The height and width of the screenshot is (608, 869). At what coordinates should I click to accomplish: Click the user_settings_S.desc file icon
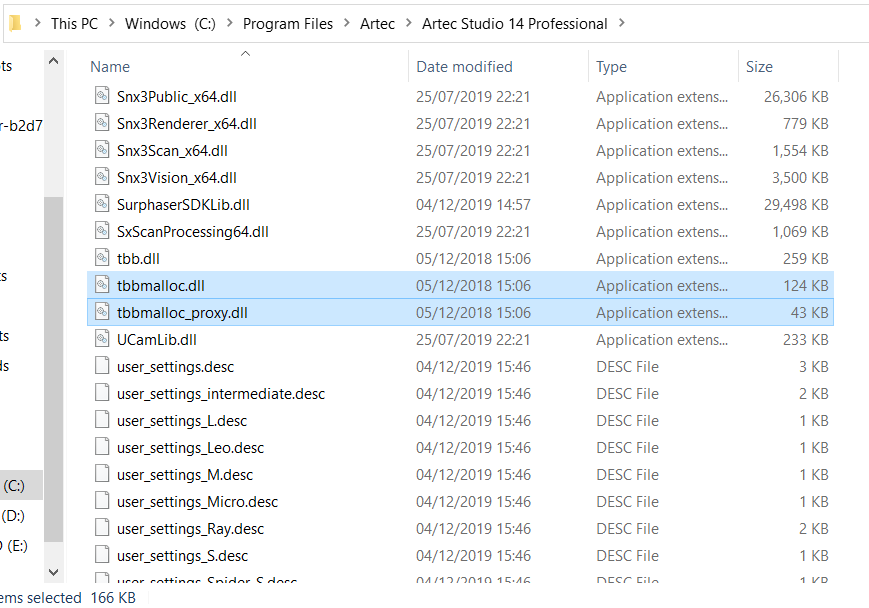(102, 555)
